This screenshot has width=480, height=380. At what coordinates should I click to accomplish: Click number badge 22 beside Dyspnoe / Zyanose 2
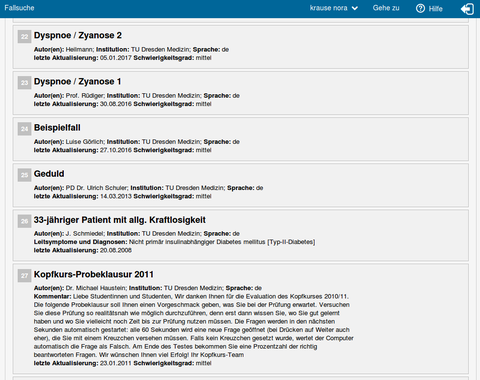24,37
